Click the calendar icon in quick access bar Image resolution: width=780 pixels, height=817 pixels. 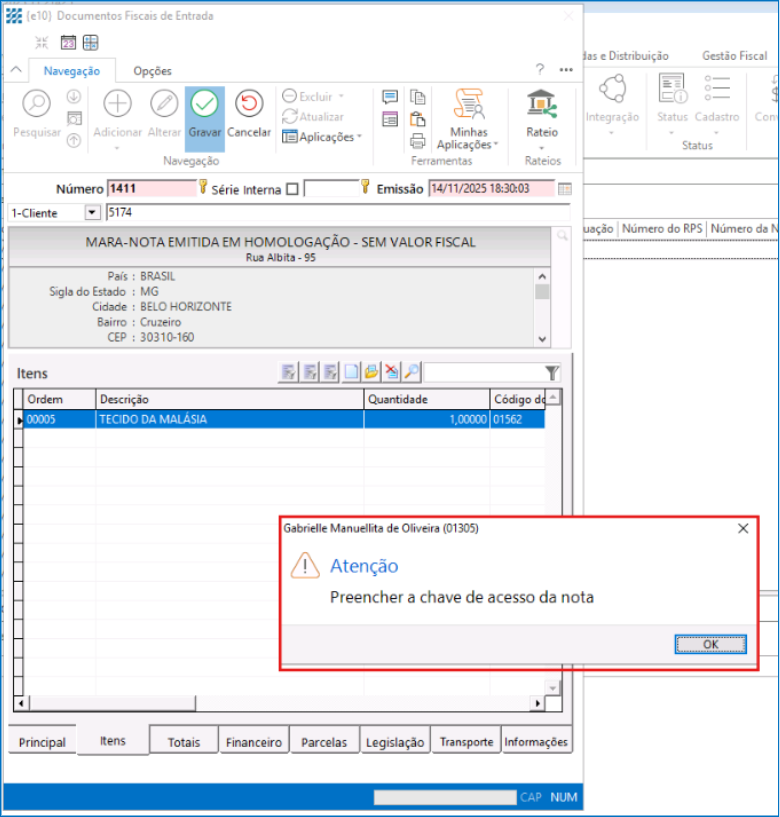click(68, 42)
